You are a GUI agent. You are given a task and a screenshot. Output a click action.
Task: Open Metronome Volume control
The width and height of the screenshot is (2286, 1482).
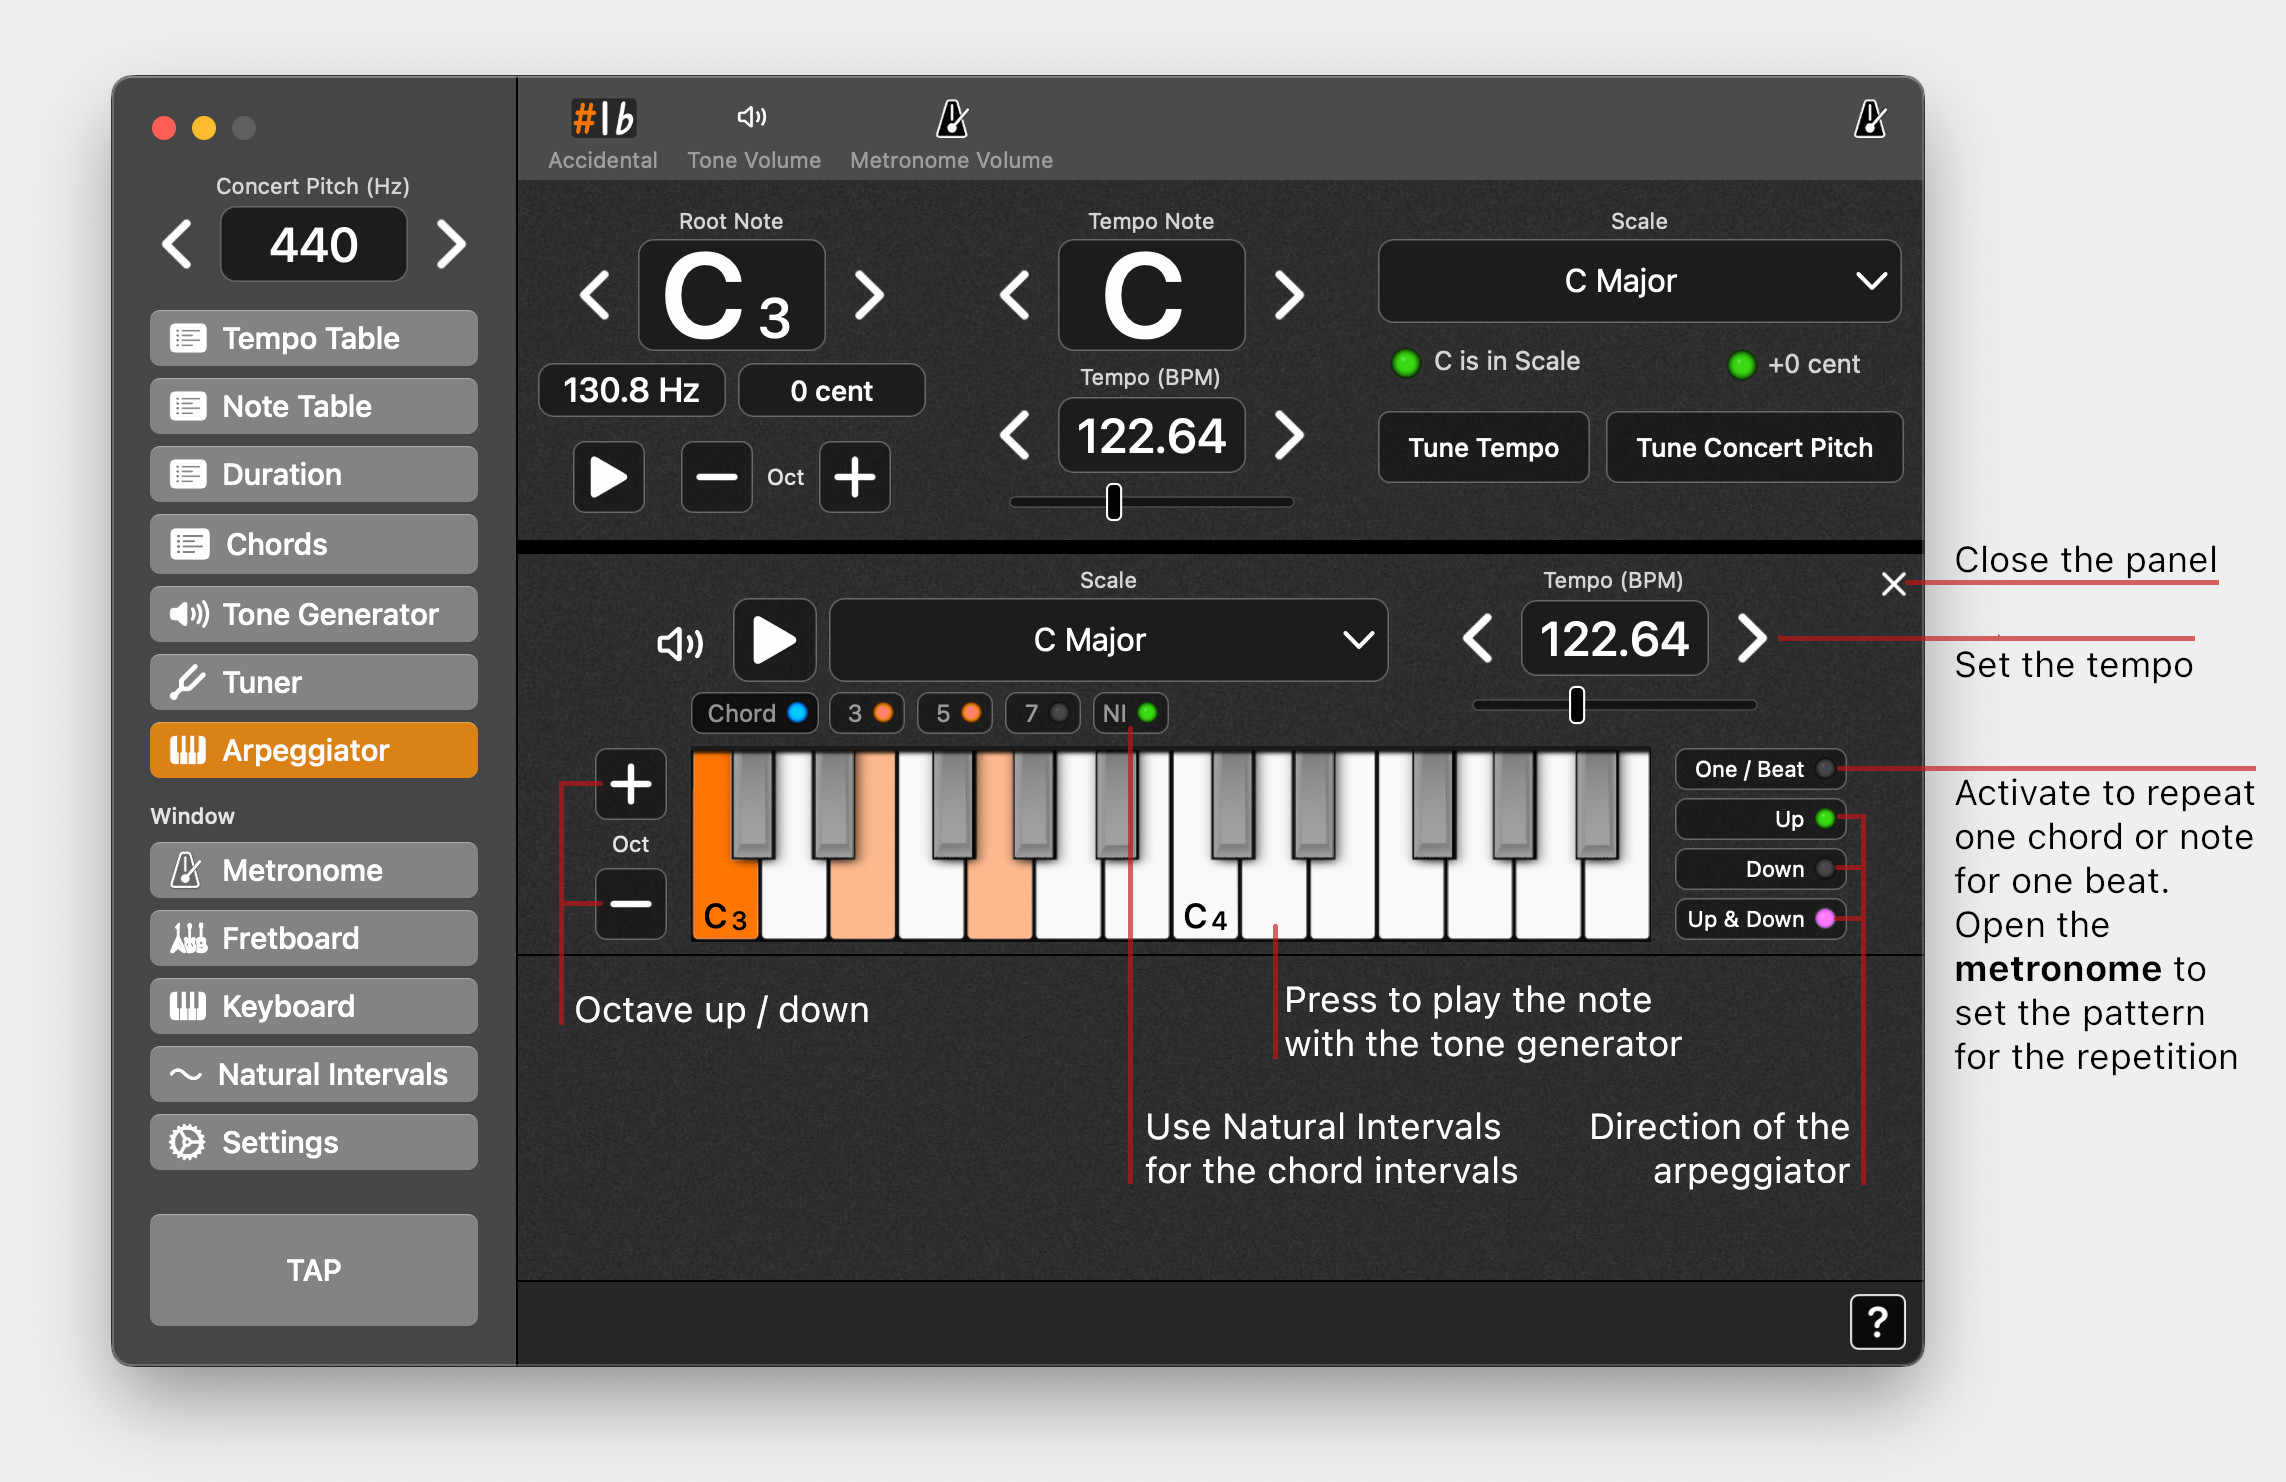[951, 135]
